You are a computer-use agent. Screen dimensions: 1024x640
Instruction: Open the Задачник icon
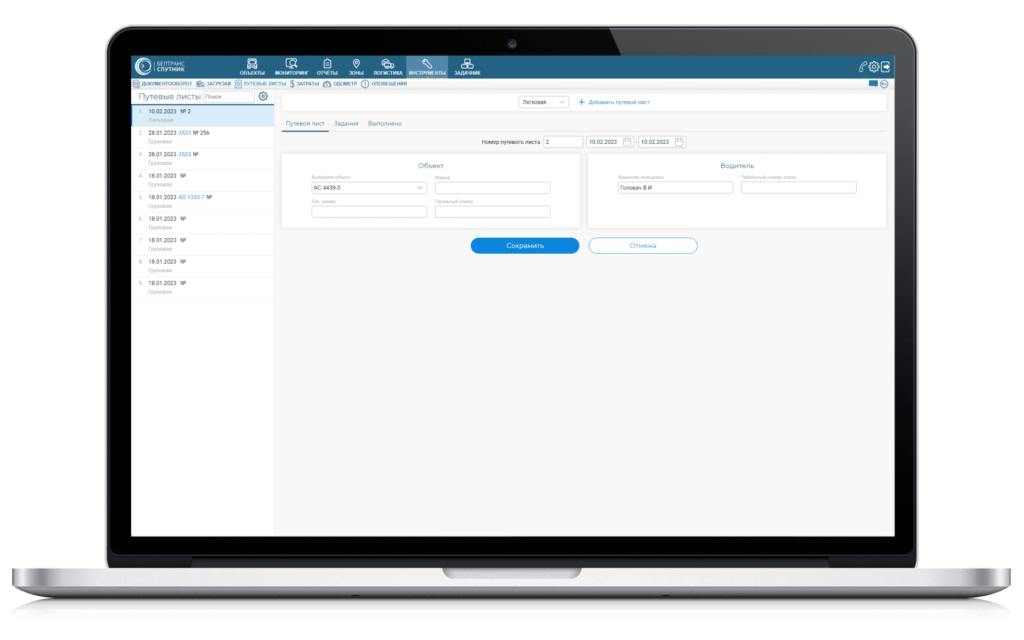click(x=467, y=65)
